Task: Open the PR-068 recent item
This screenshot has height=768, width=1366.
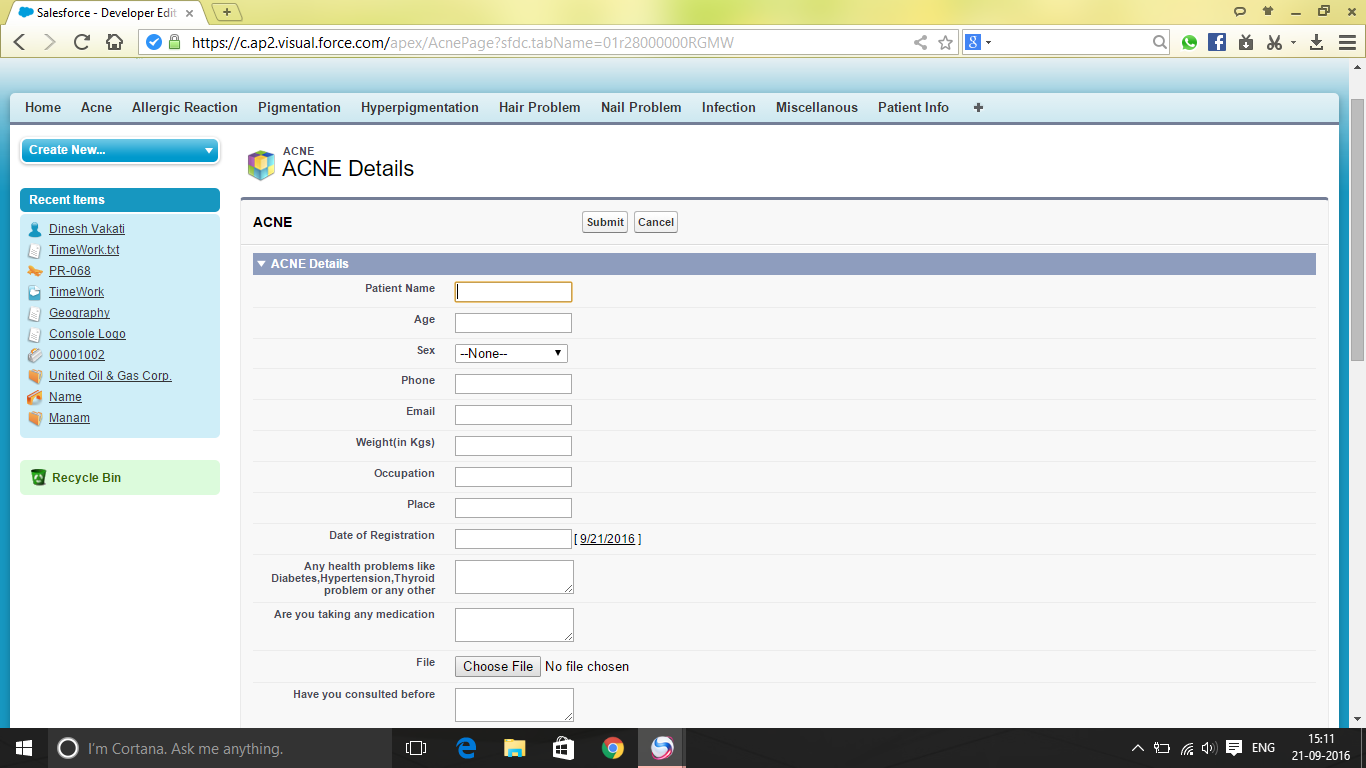Action: coord(70,271)
